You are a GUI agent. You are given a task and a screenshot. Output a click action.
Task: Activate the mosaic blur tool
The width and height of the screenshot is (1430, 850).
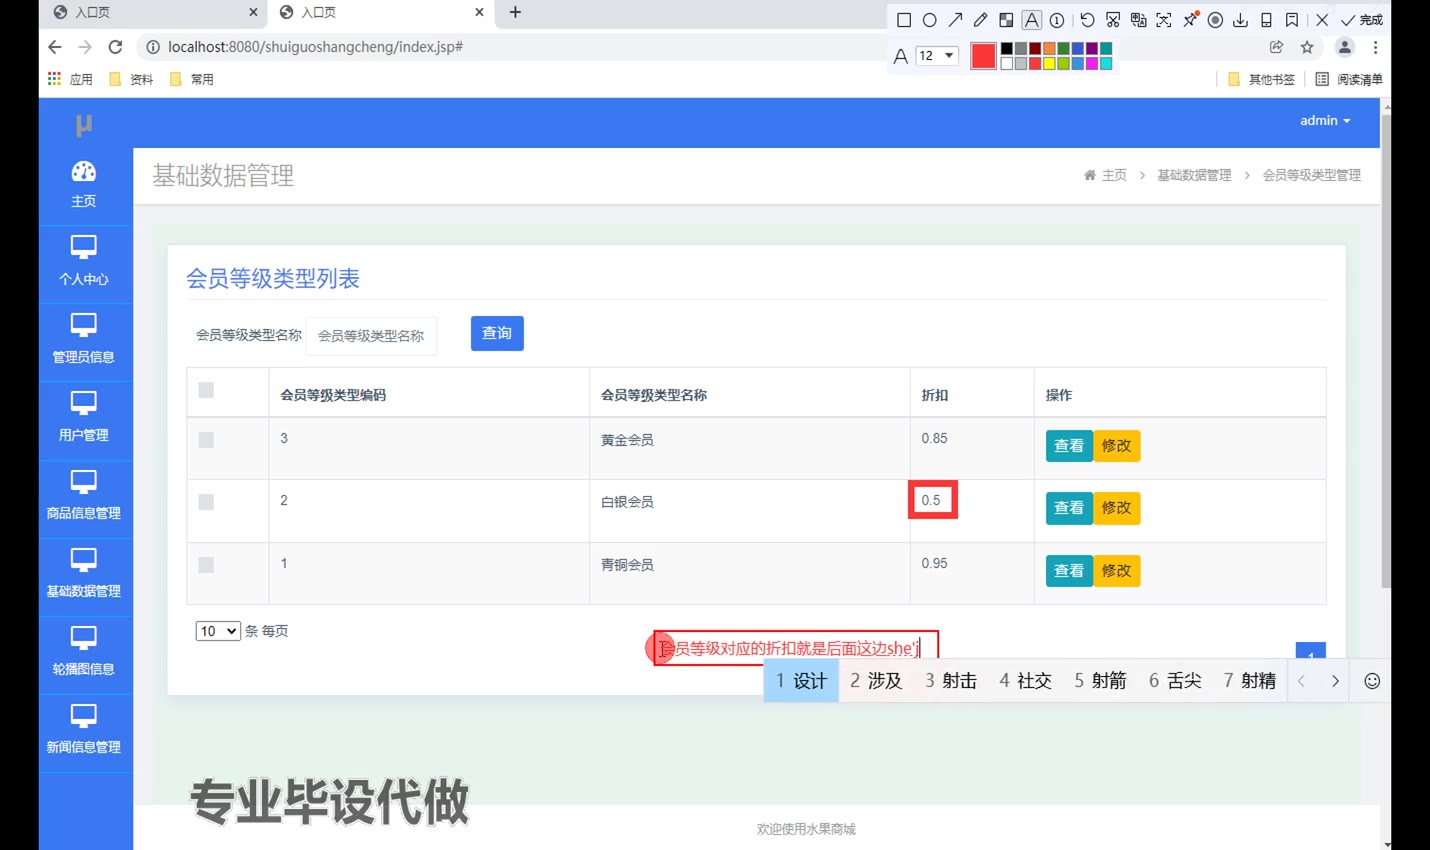tap(1006, 20)
